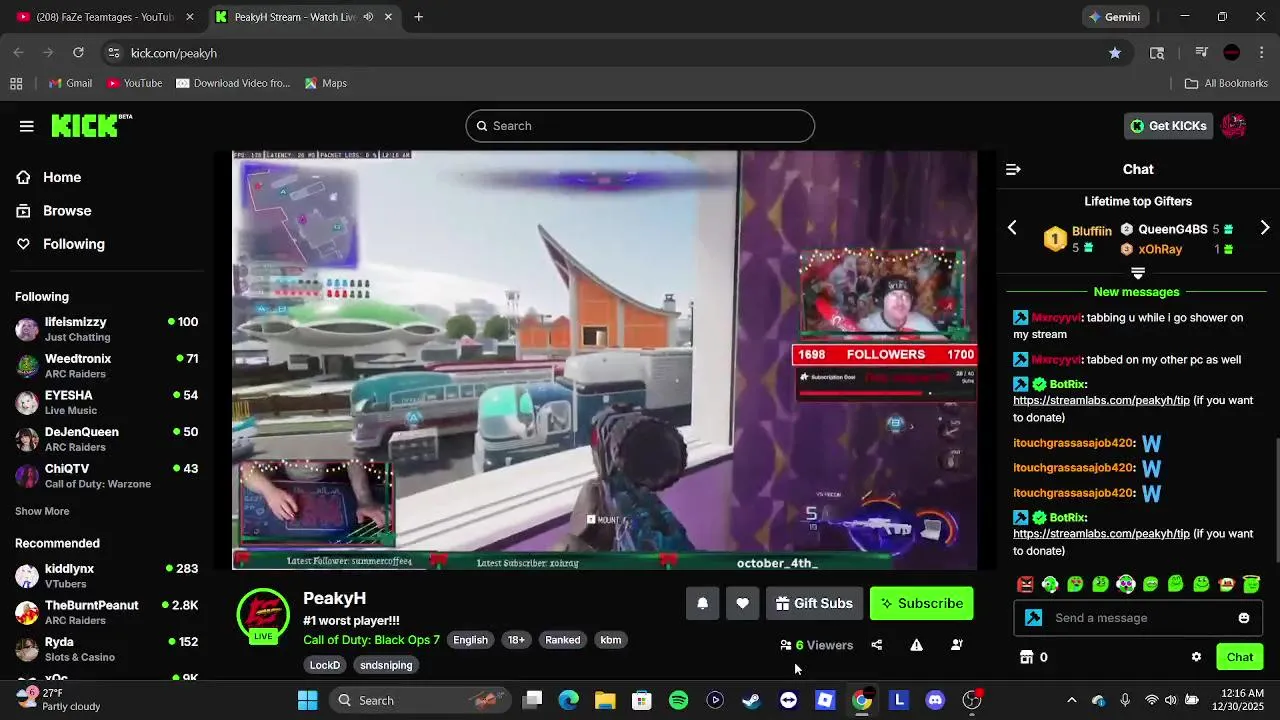Viewport: 1280px width, 720px height.
Task: Open EYESHA's channel
Action: tap(107, 402)
